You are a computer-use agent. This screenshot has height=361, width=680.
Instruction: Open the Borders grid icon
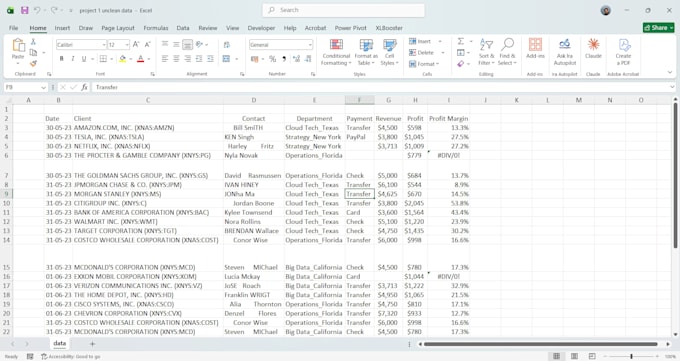point(103,59)
